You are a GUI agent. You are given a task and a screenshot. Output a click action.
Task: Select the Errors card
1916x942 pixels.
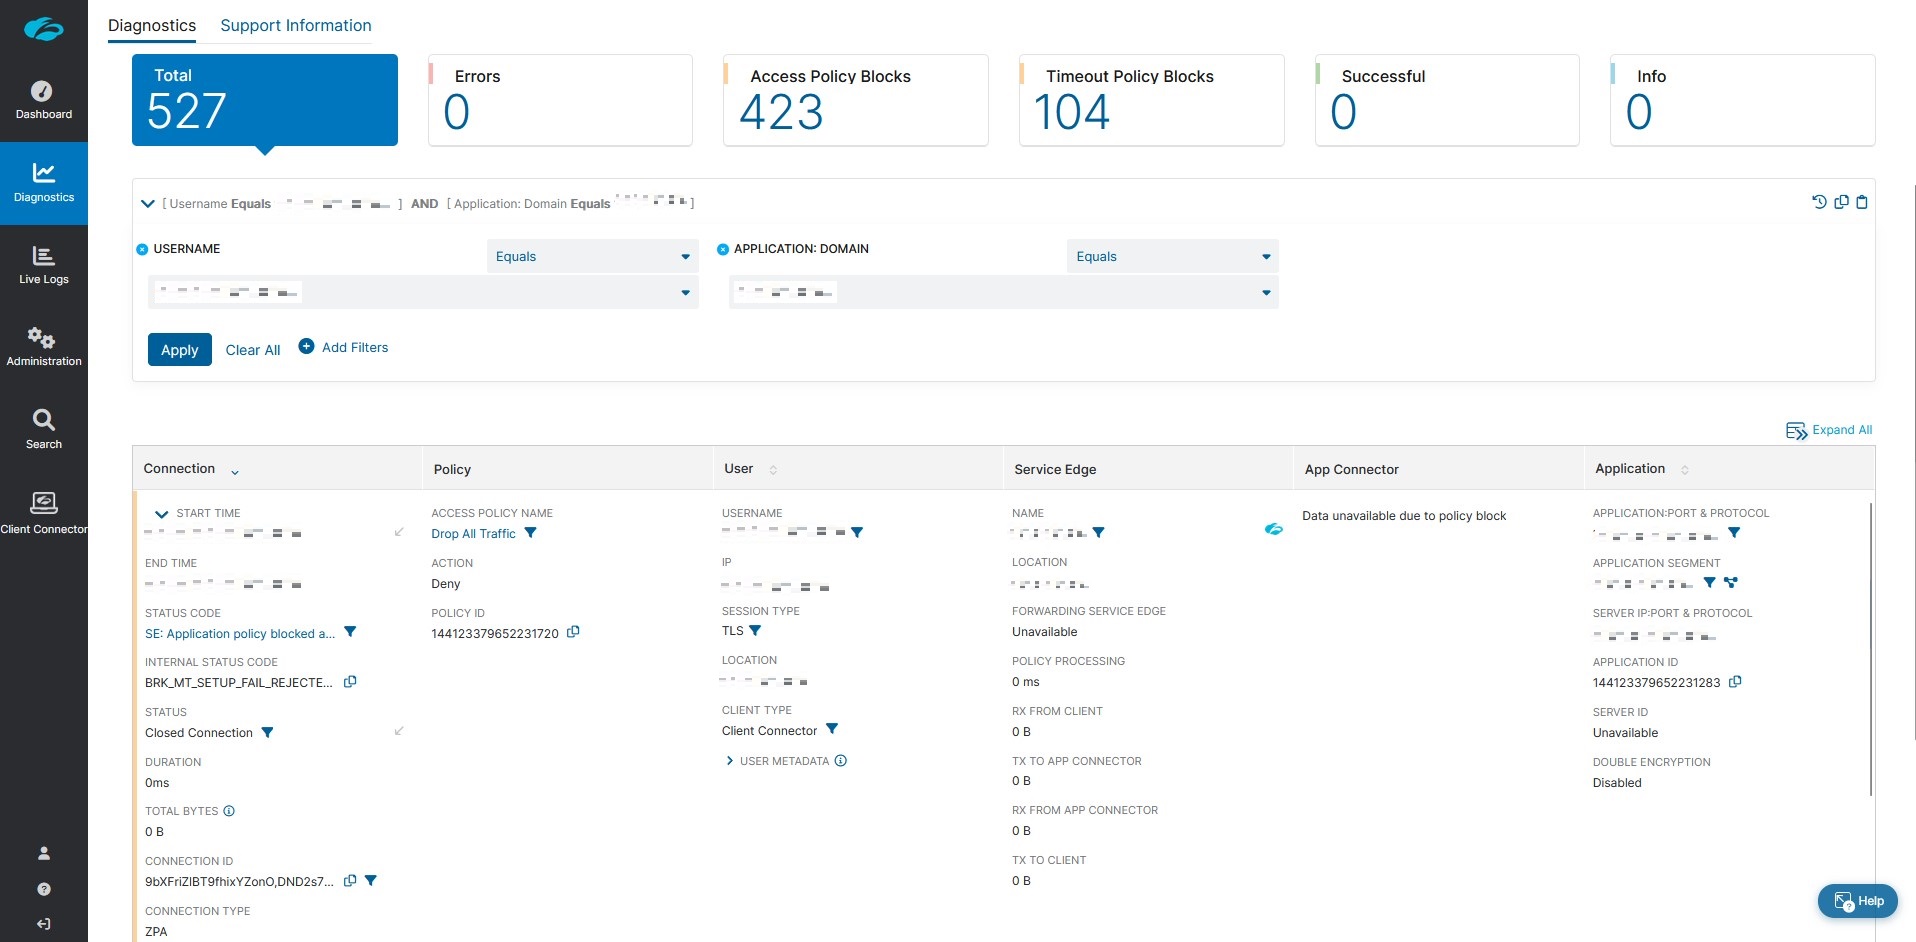point(560,100)
